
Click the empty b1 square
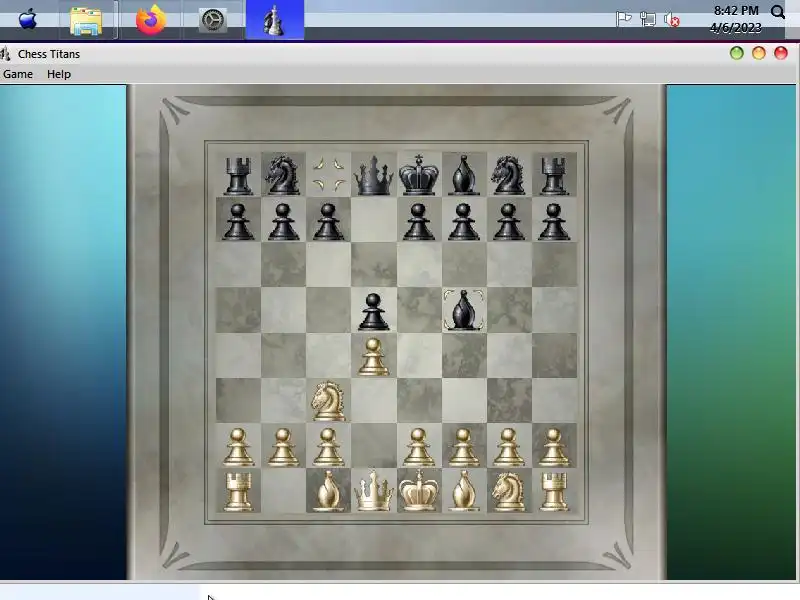(283, 490)
